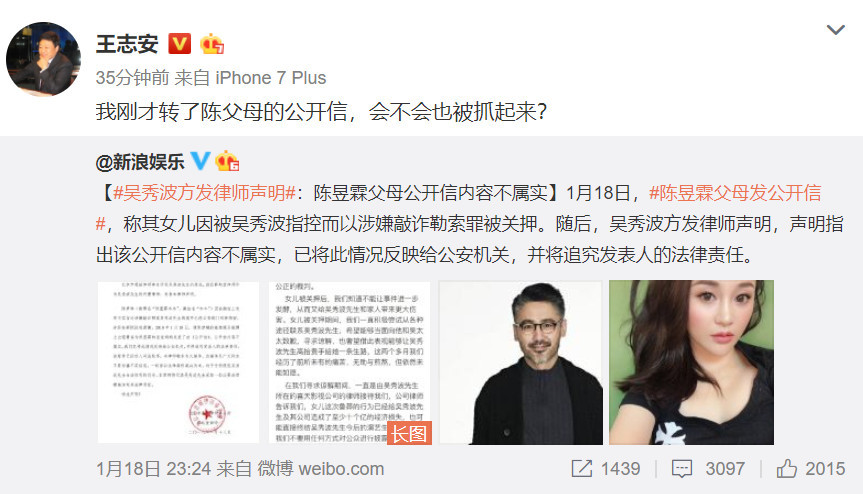Open 王志安 username link
Screen dimensions: 863x494
pos(127,44)
